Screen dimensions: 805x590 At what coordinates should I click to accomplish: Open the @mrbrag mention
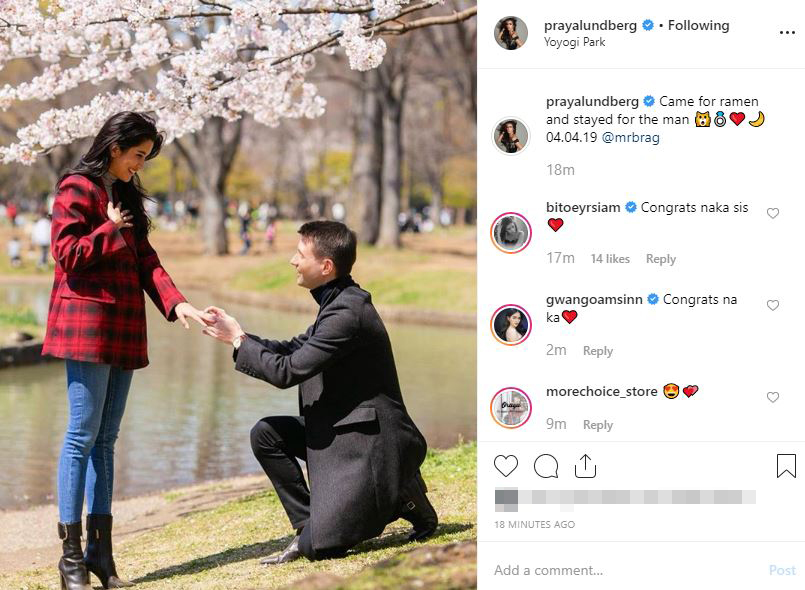(x=630, y=138)
